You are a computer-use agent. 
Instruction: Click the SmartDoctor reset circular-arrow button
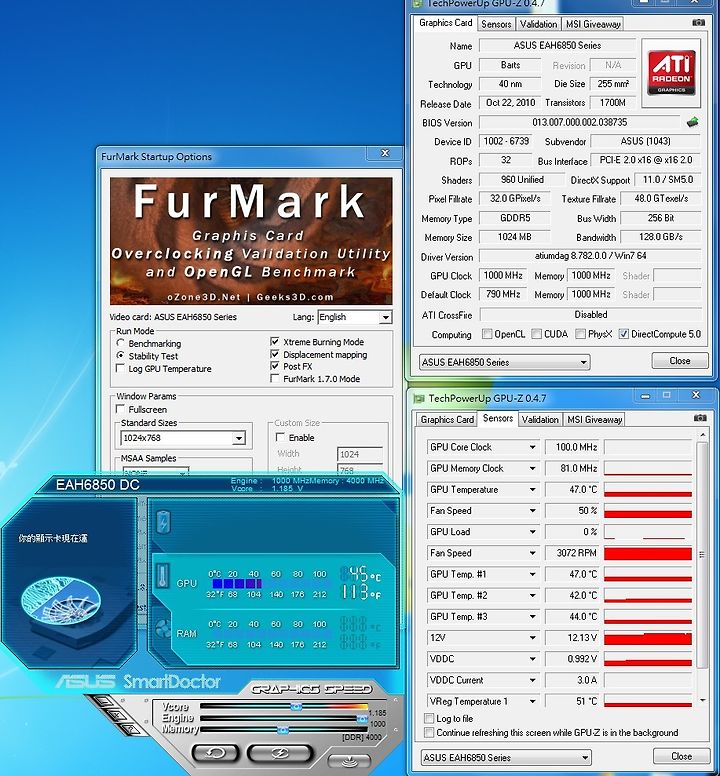[x=215, y=753]
